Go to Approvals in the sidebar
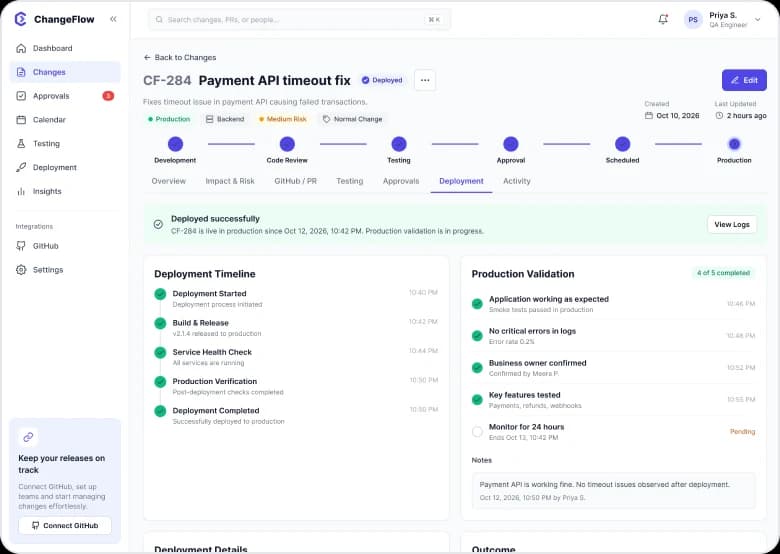Image resolution: width=780 pixels, height=554 pixels. click(65, 96)
